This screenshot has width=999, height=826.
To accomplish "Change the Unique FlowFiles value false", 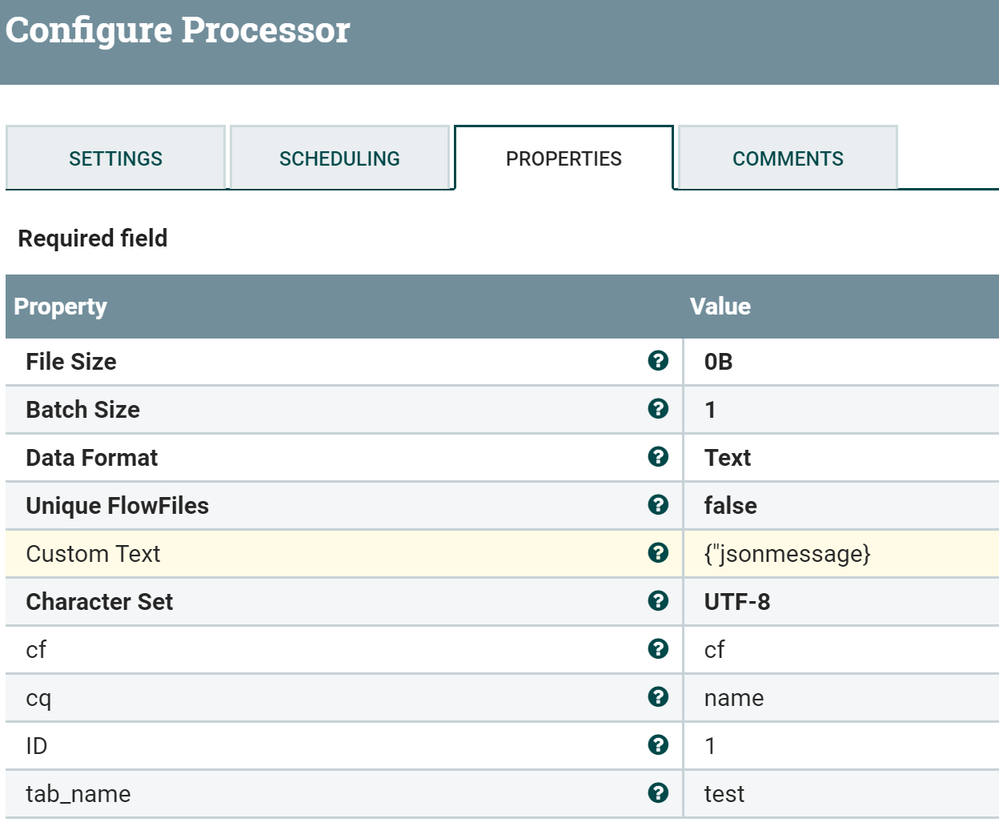I will pos(731,506).
